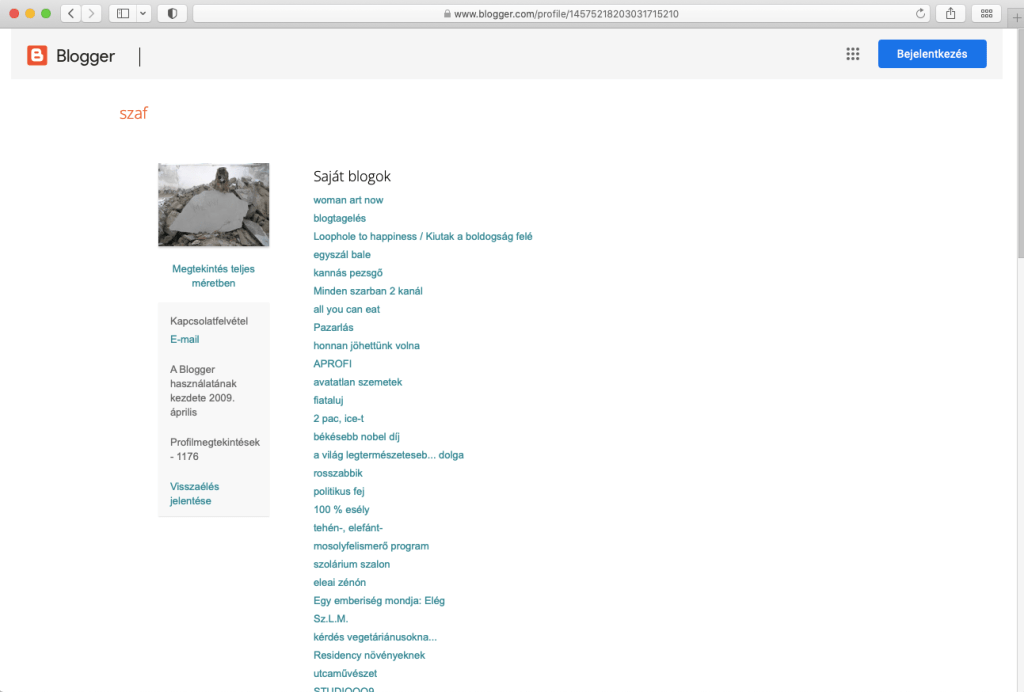Click the Profilmegtekintések - 1176 text
Screen dimensions: 1024x692
(215, 449)
